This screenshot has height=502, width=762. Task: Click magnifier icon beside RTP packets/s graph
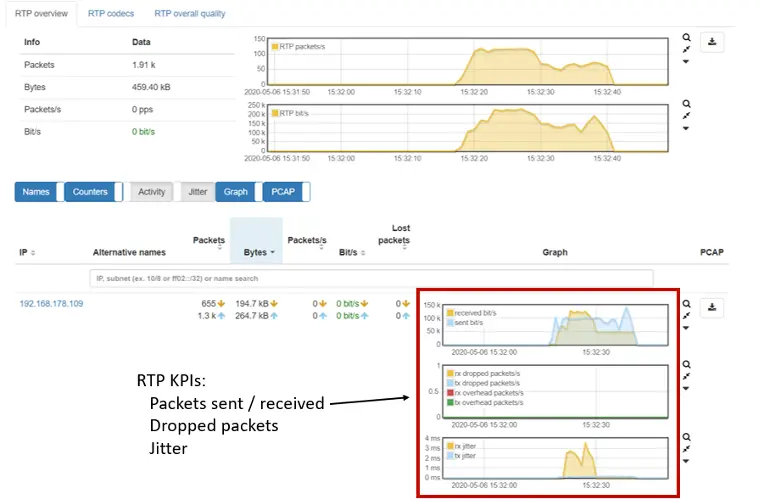pyautogui.click(x=686, y=37)
